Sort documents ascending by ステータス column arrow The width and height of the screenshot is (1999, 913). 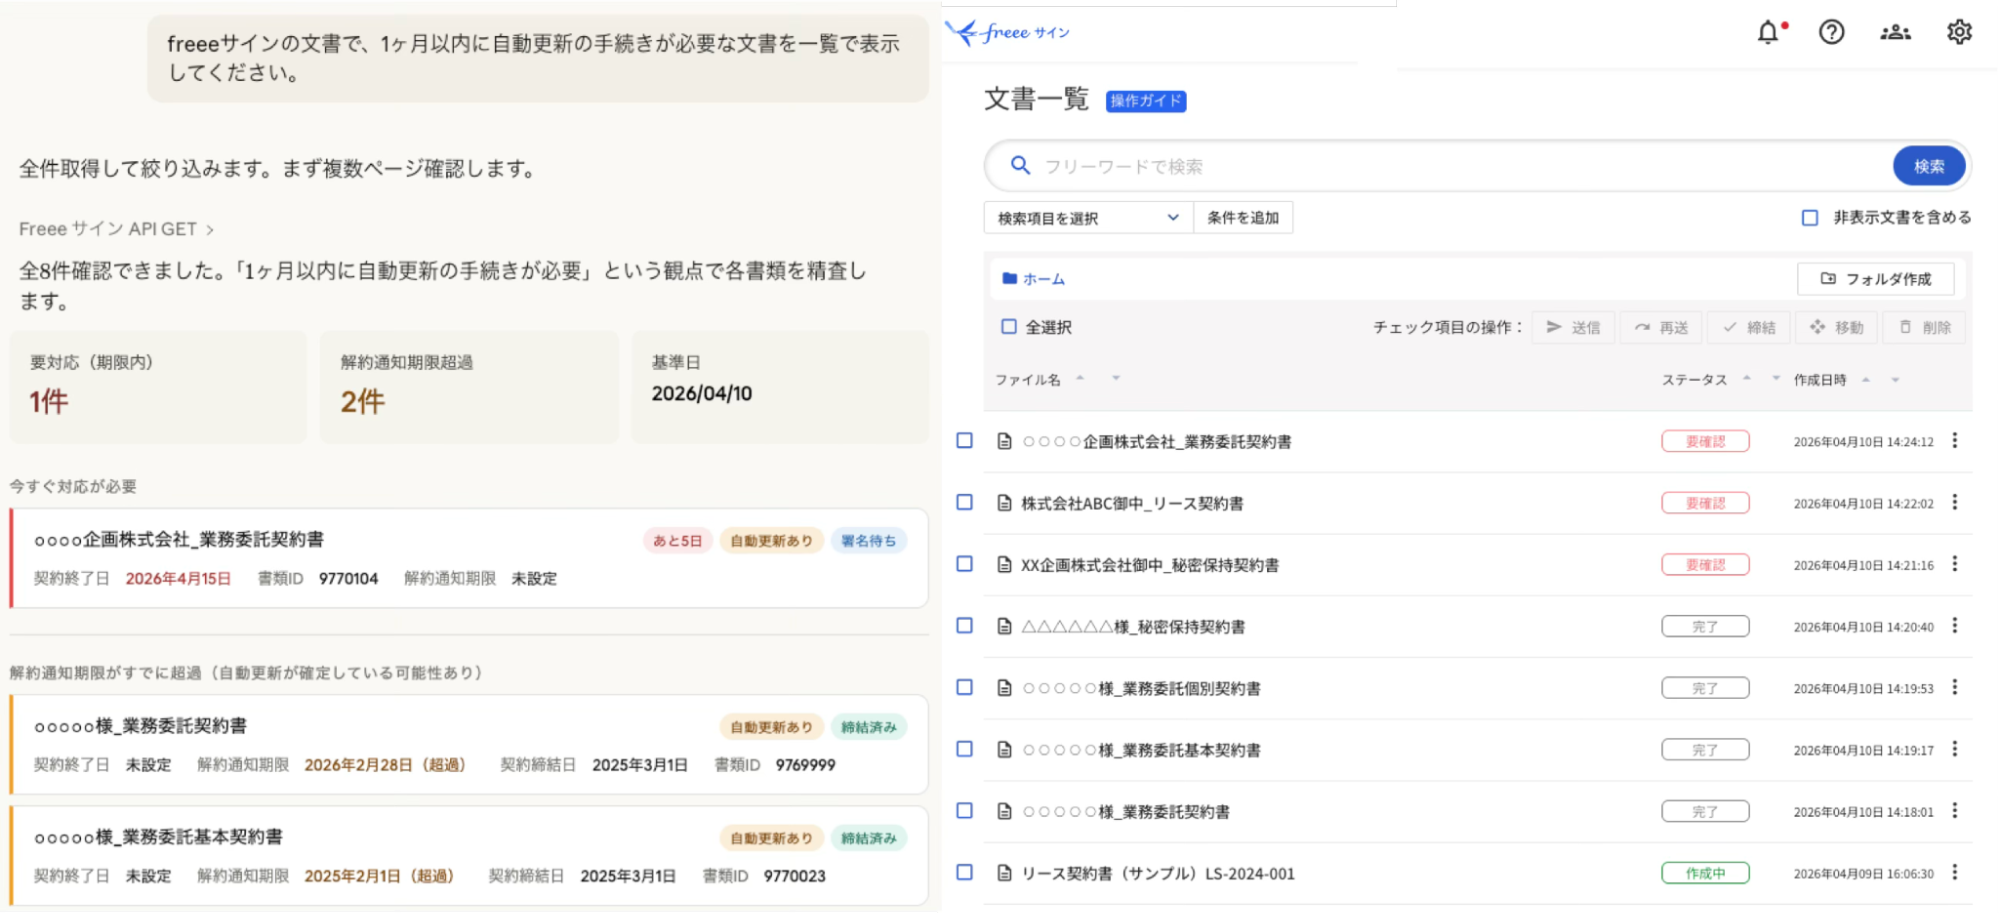(1747, 379)
